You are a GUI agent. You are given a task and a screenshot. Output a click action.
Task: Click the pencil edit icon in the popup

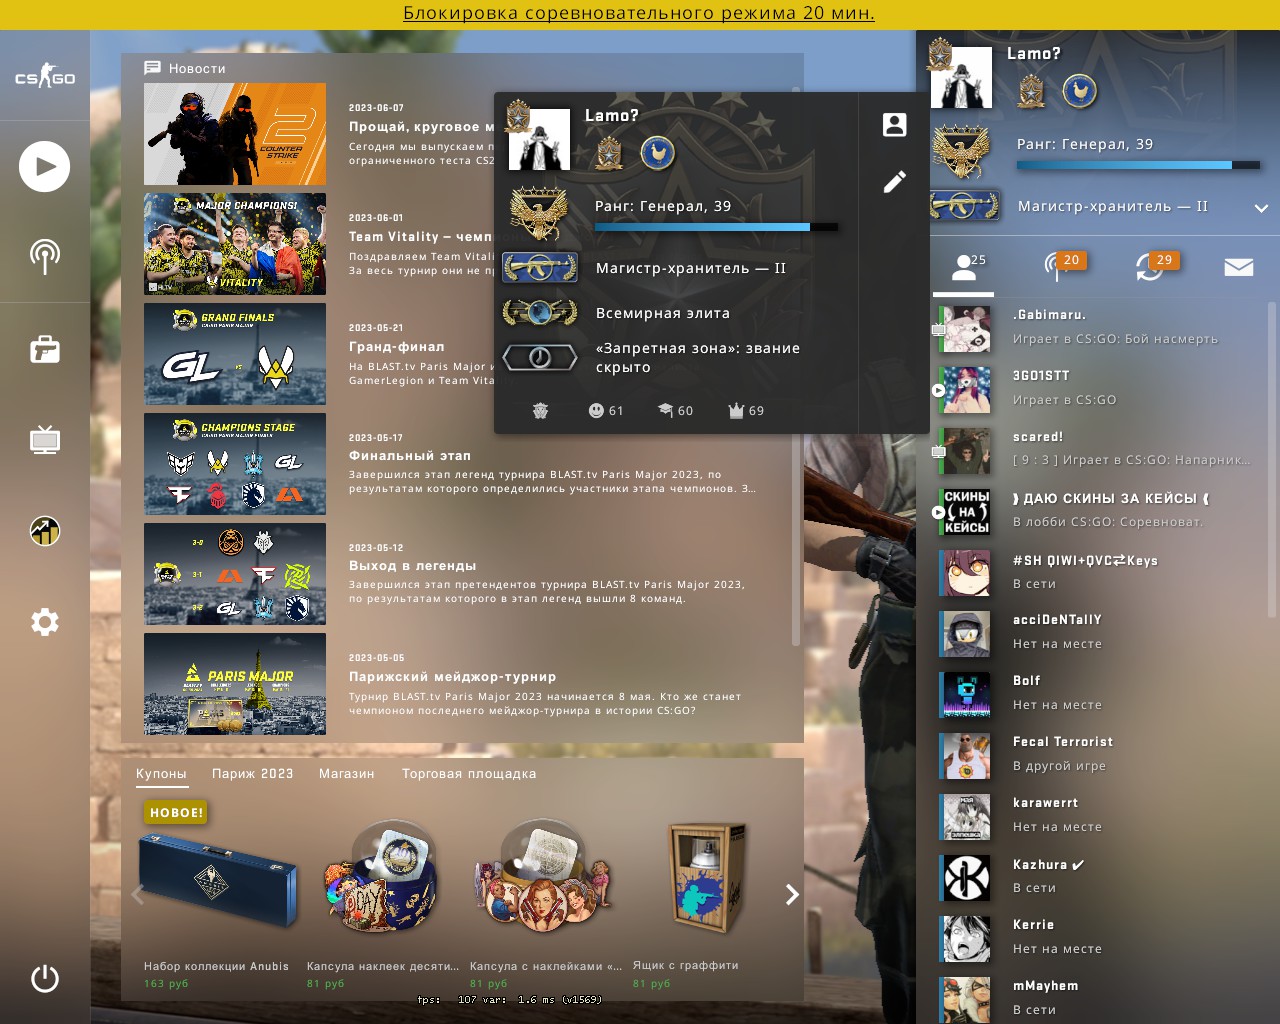coord(894,181)
